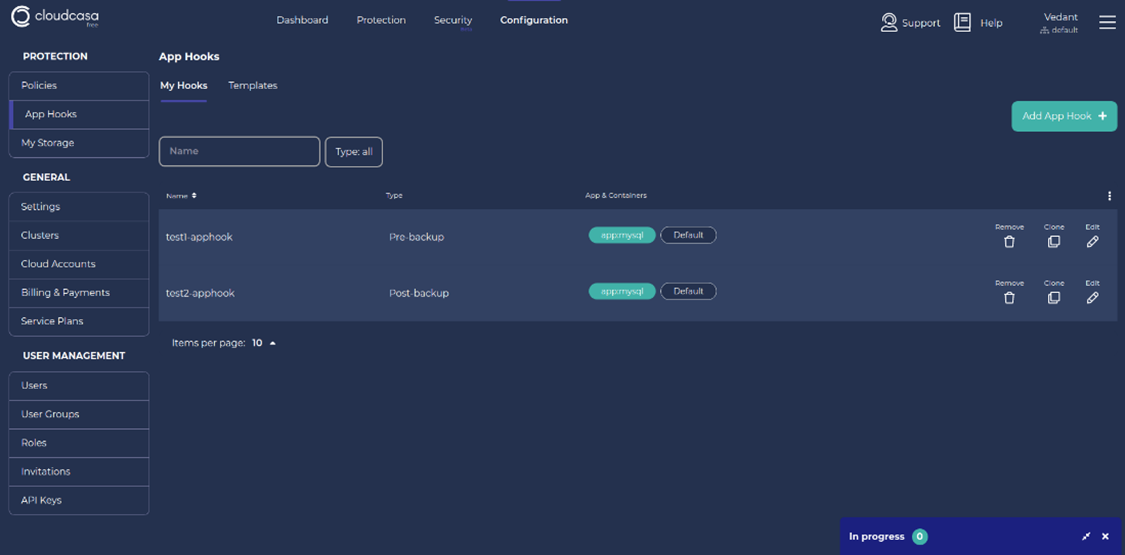Image resolution: width=1125 pixels, height=555 pixels.
Task: Select App Hooks in sidebar
Action: coord(79,114)
